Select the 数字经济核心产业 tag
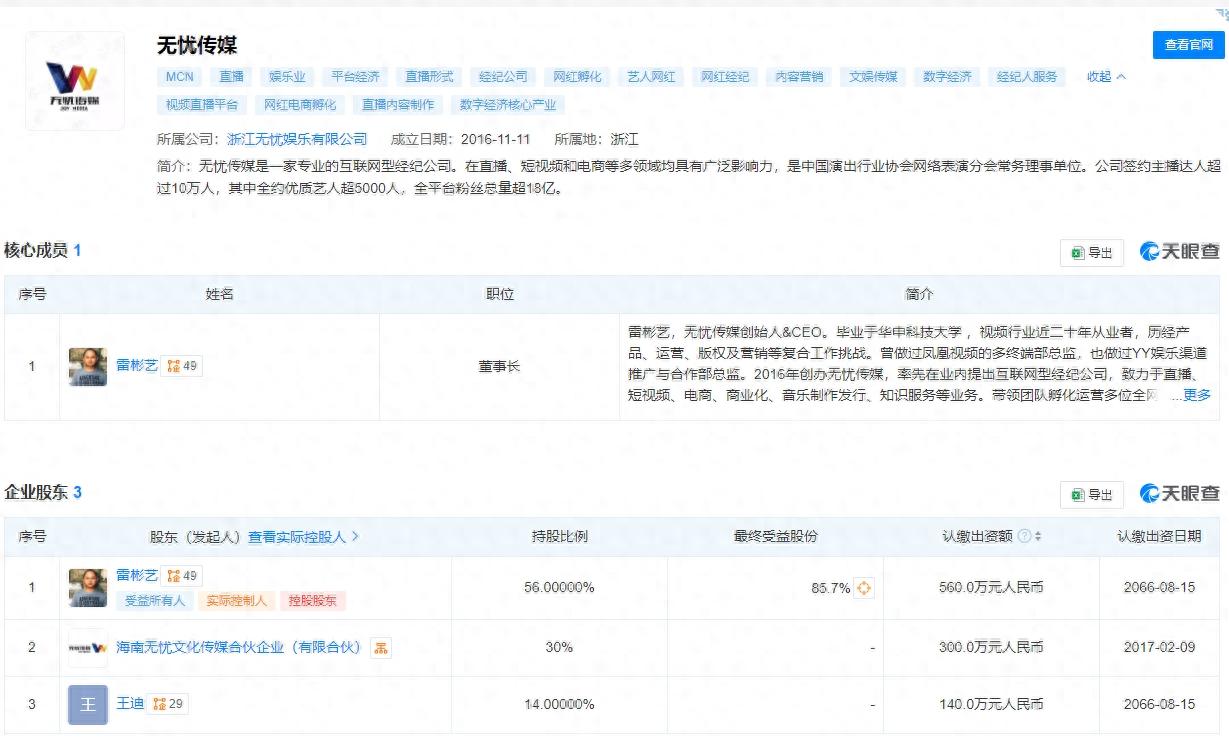 (508, 105)
